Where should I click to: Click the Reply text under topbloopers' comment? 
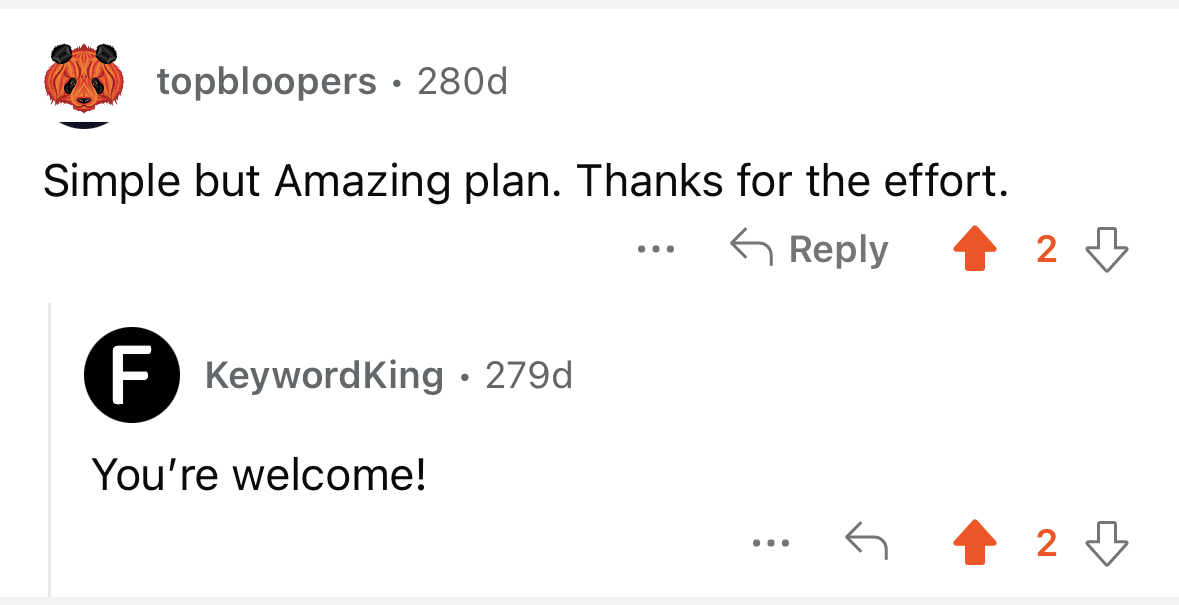click(838, 250)
